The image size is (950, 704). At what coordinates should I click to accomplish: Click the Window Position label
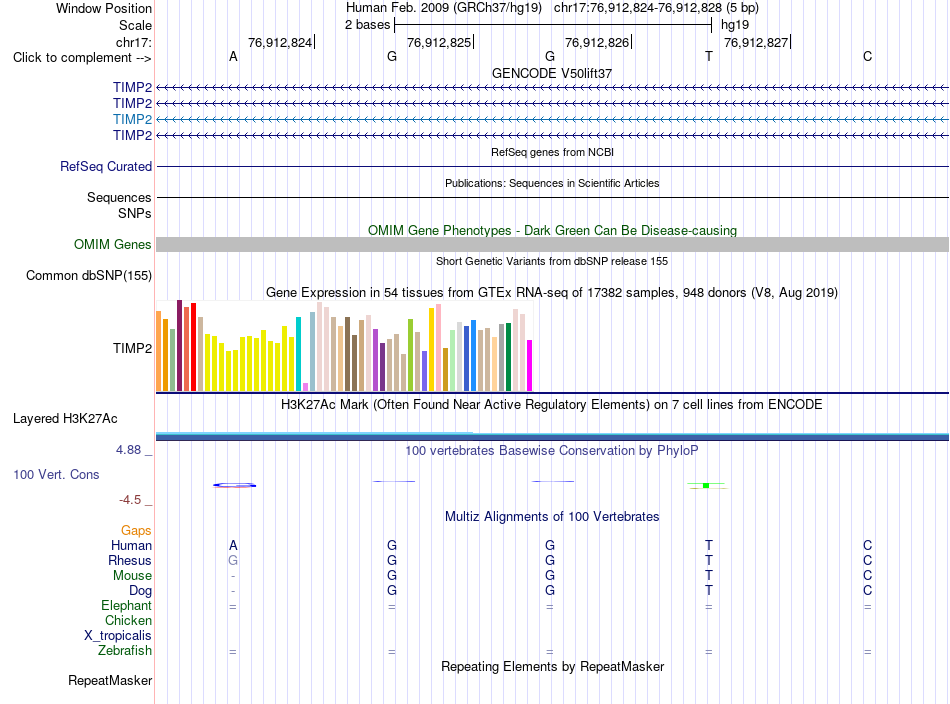pos(104,8)
